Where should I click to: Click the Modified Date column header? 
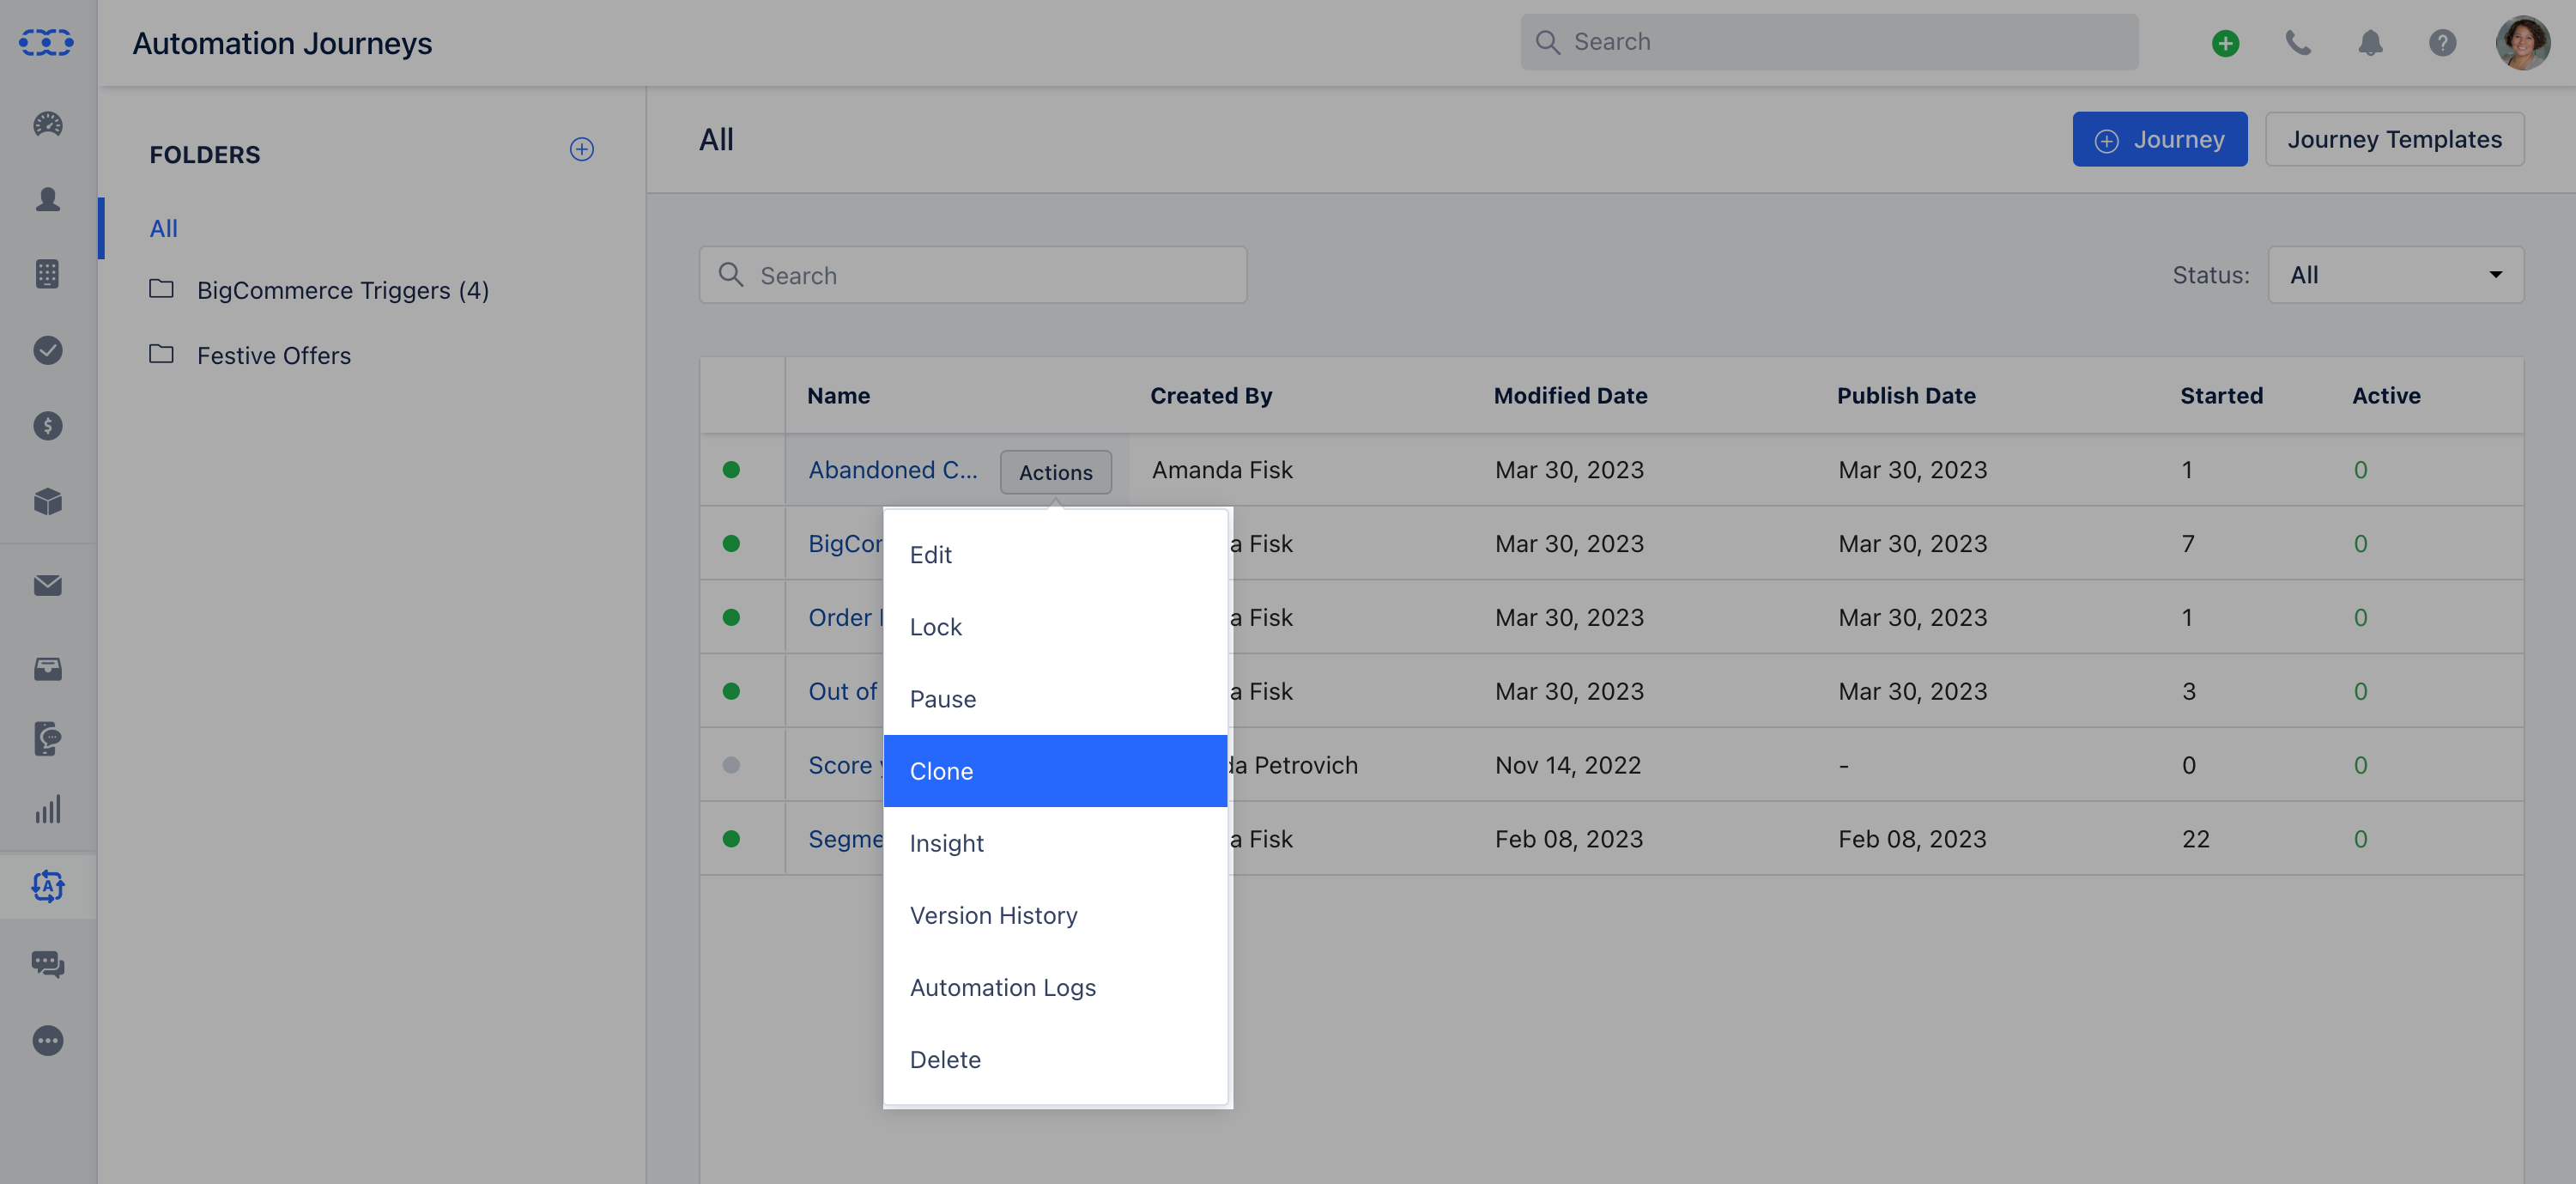pyautogui.click(x=1570, y=395)
